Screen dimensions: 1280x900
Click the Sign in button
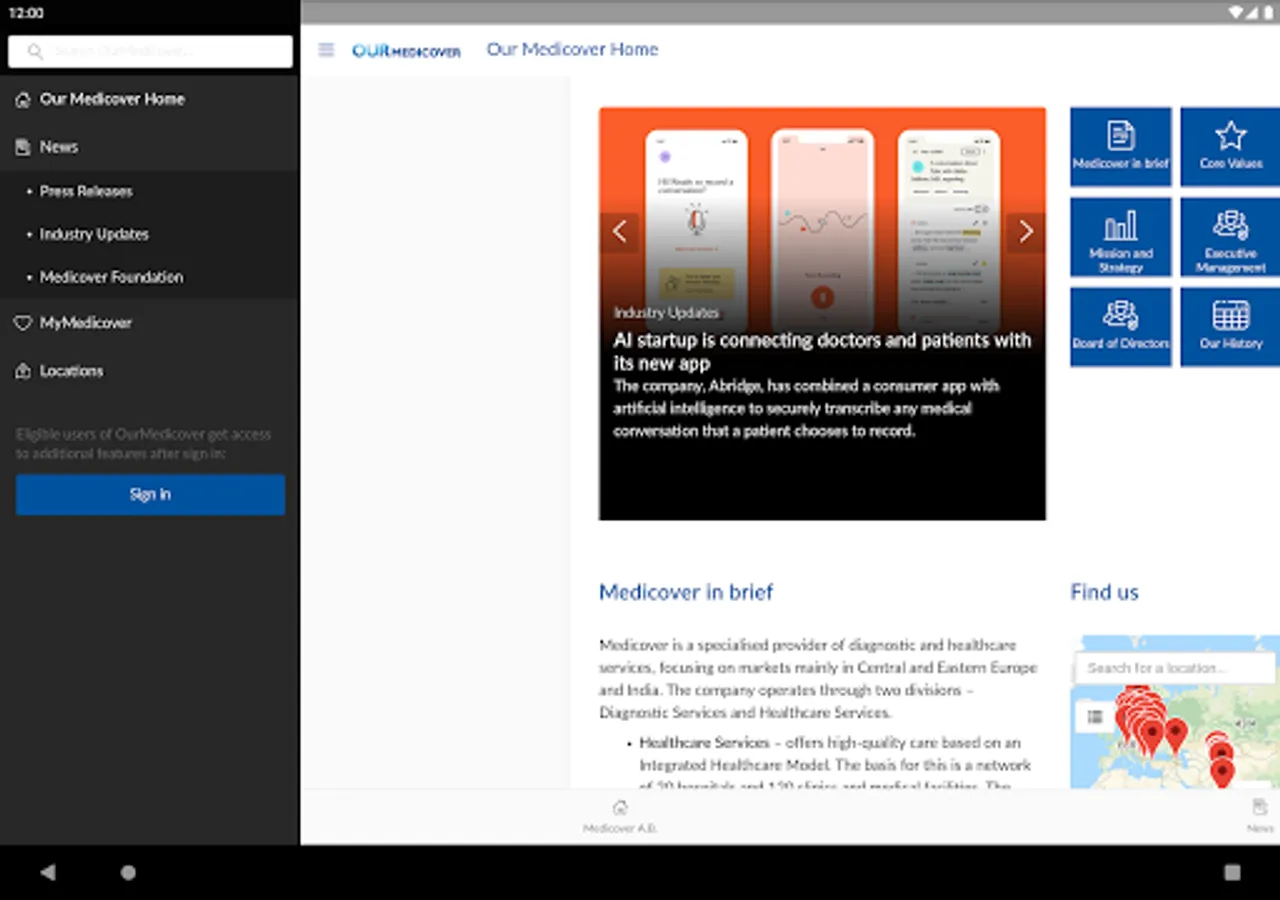tap(150, 495)
